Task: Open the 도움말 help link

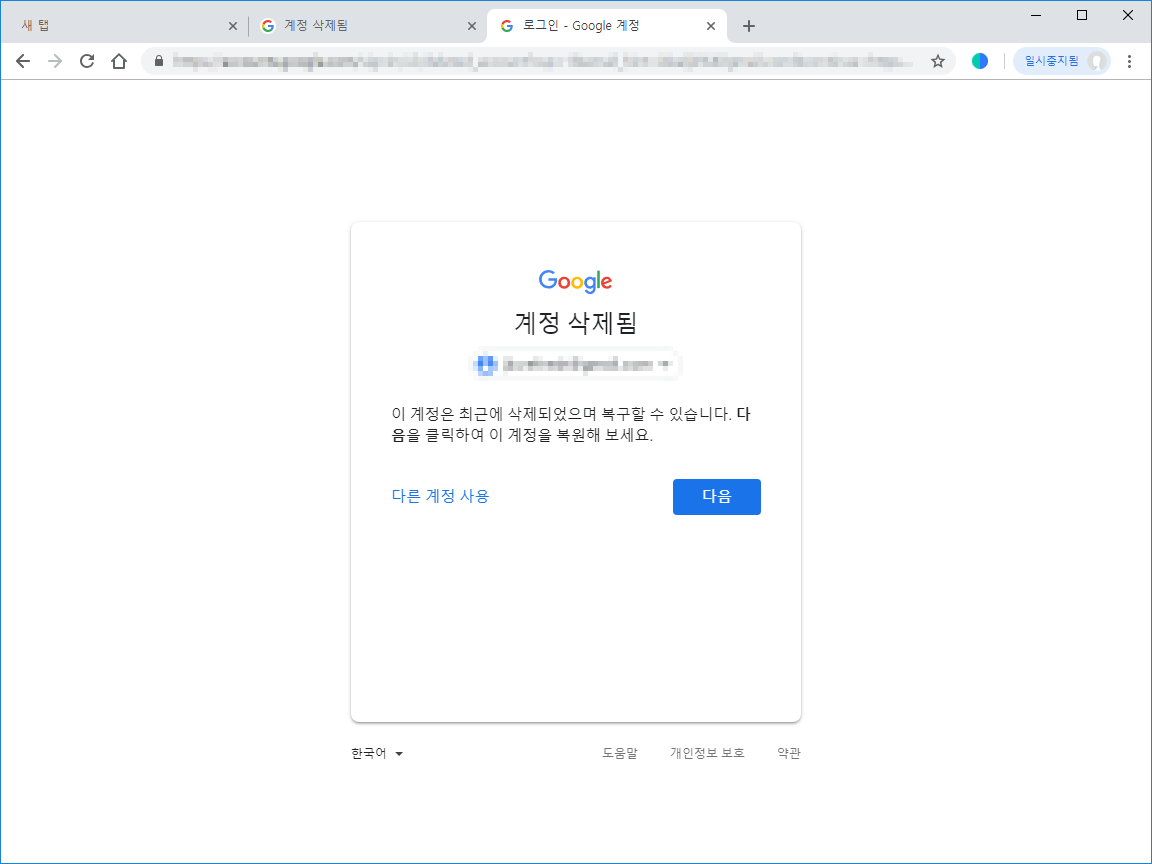Action: [620, 753]
